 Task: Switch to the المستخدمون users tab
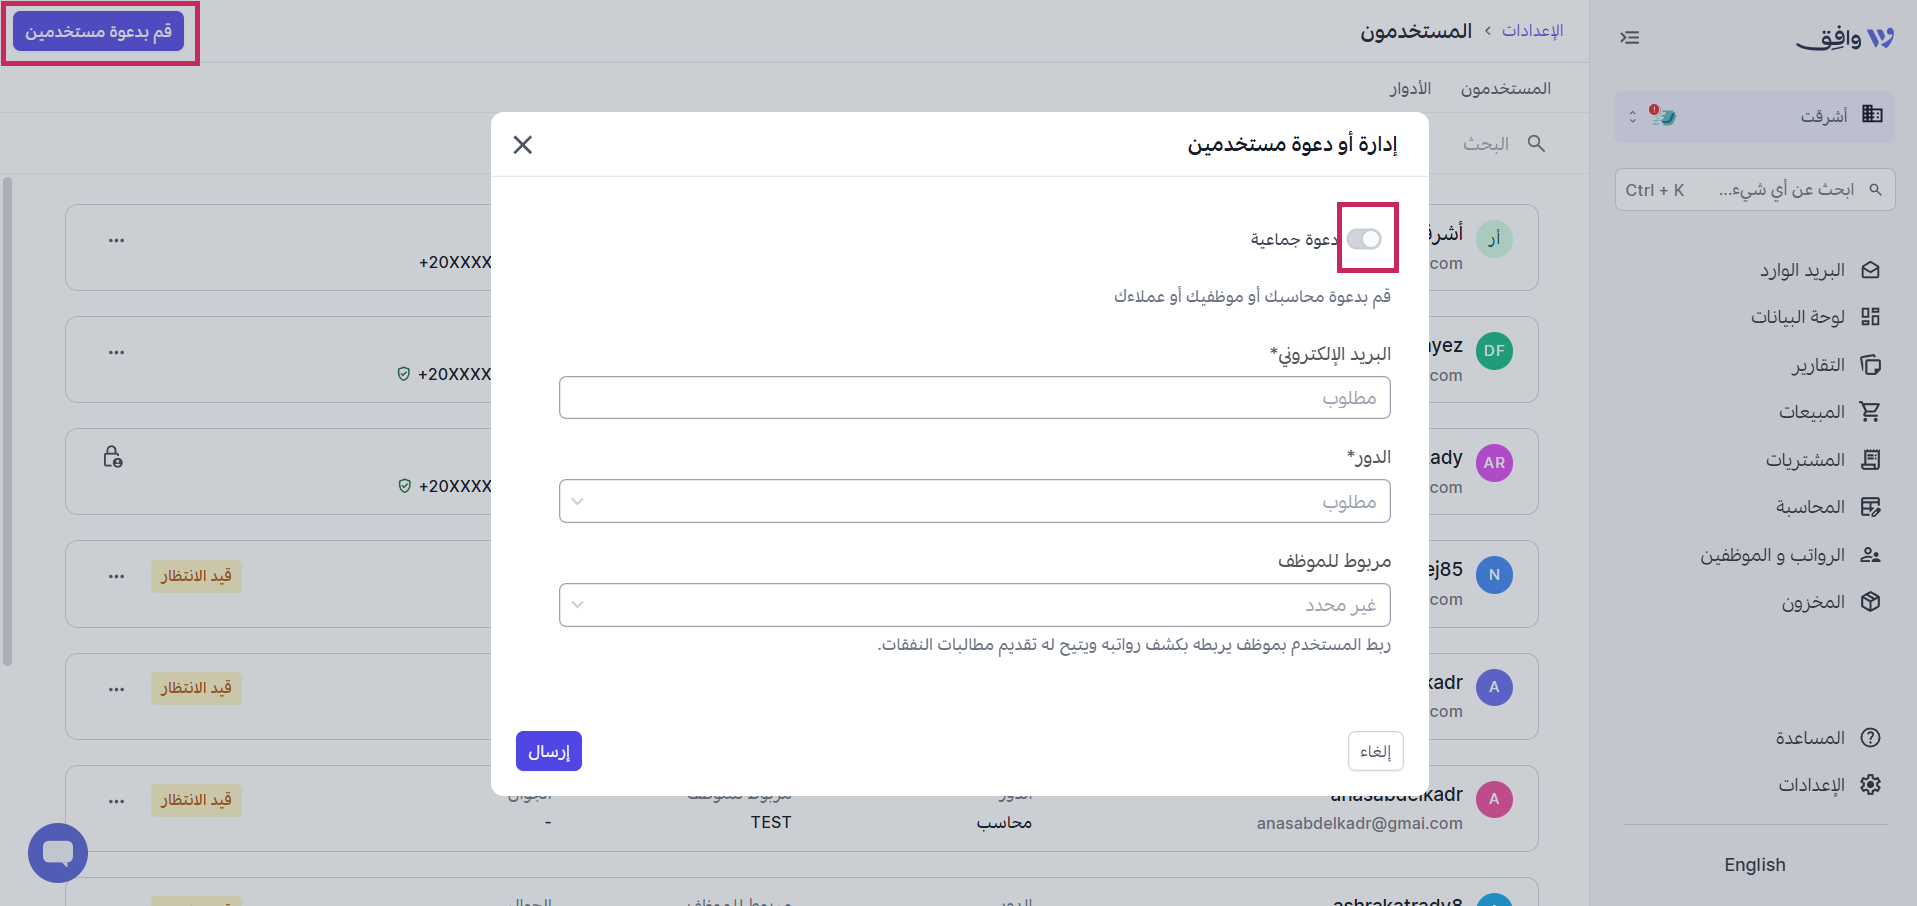tap(1506, 88)
